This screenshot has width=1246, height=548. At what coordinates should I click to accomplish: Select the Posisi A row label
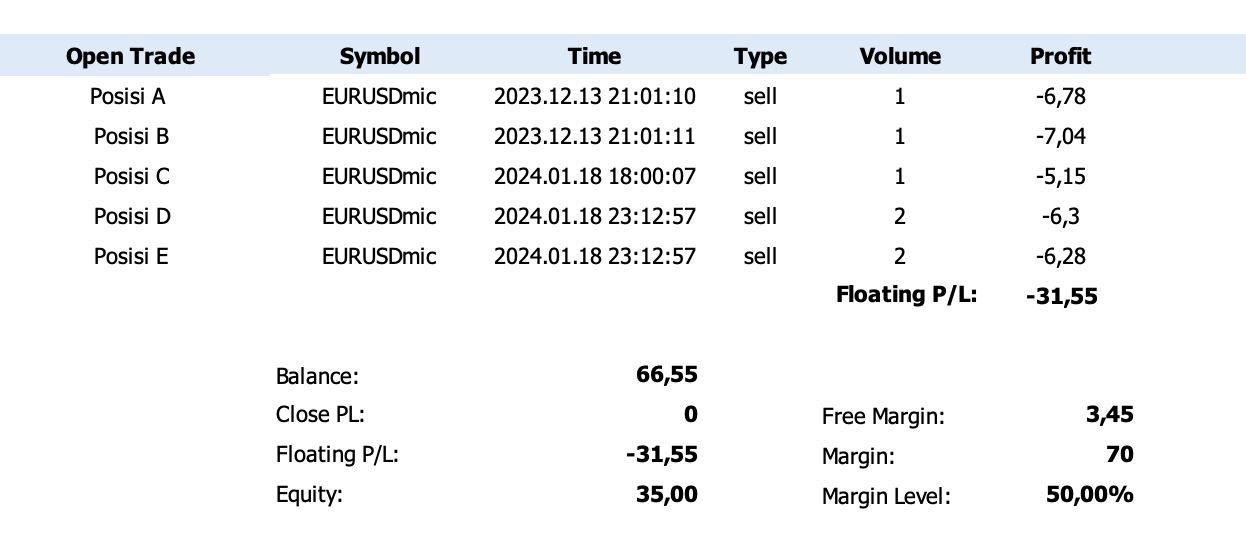click(x=128, y=97)
